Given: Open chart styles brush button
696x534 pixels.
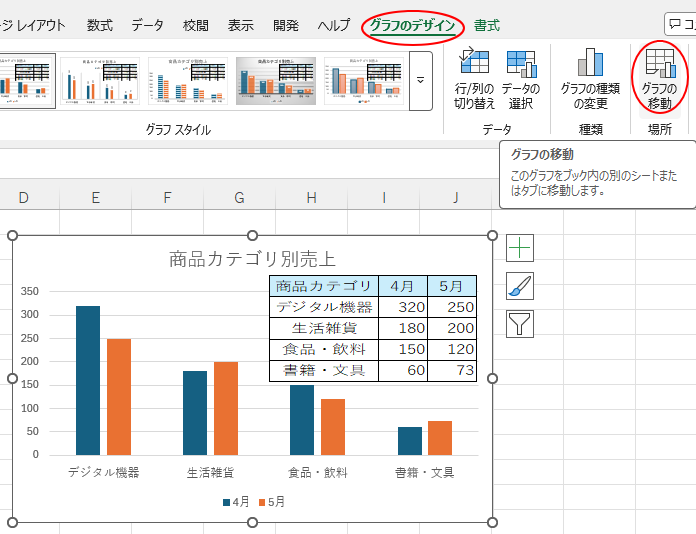Looking at the screenshot, I should click(x=520, y=286).
